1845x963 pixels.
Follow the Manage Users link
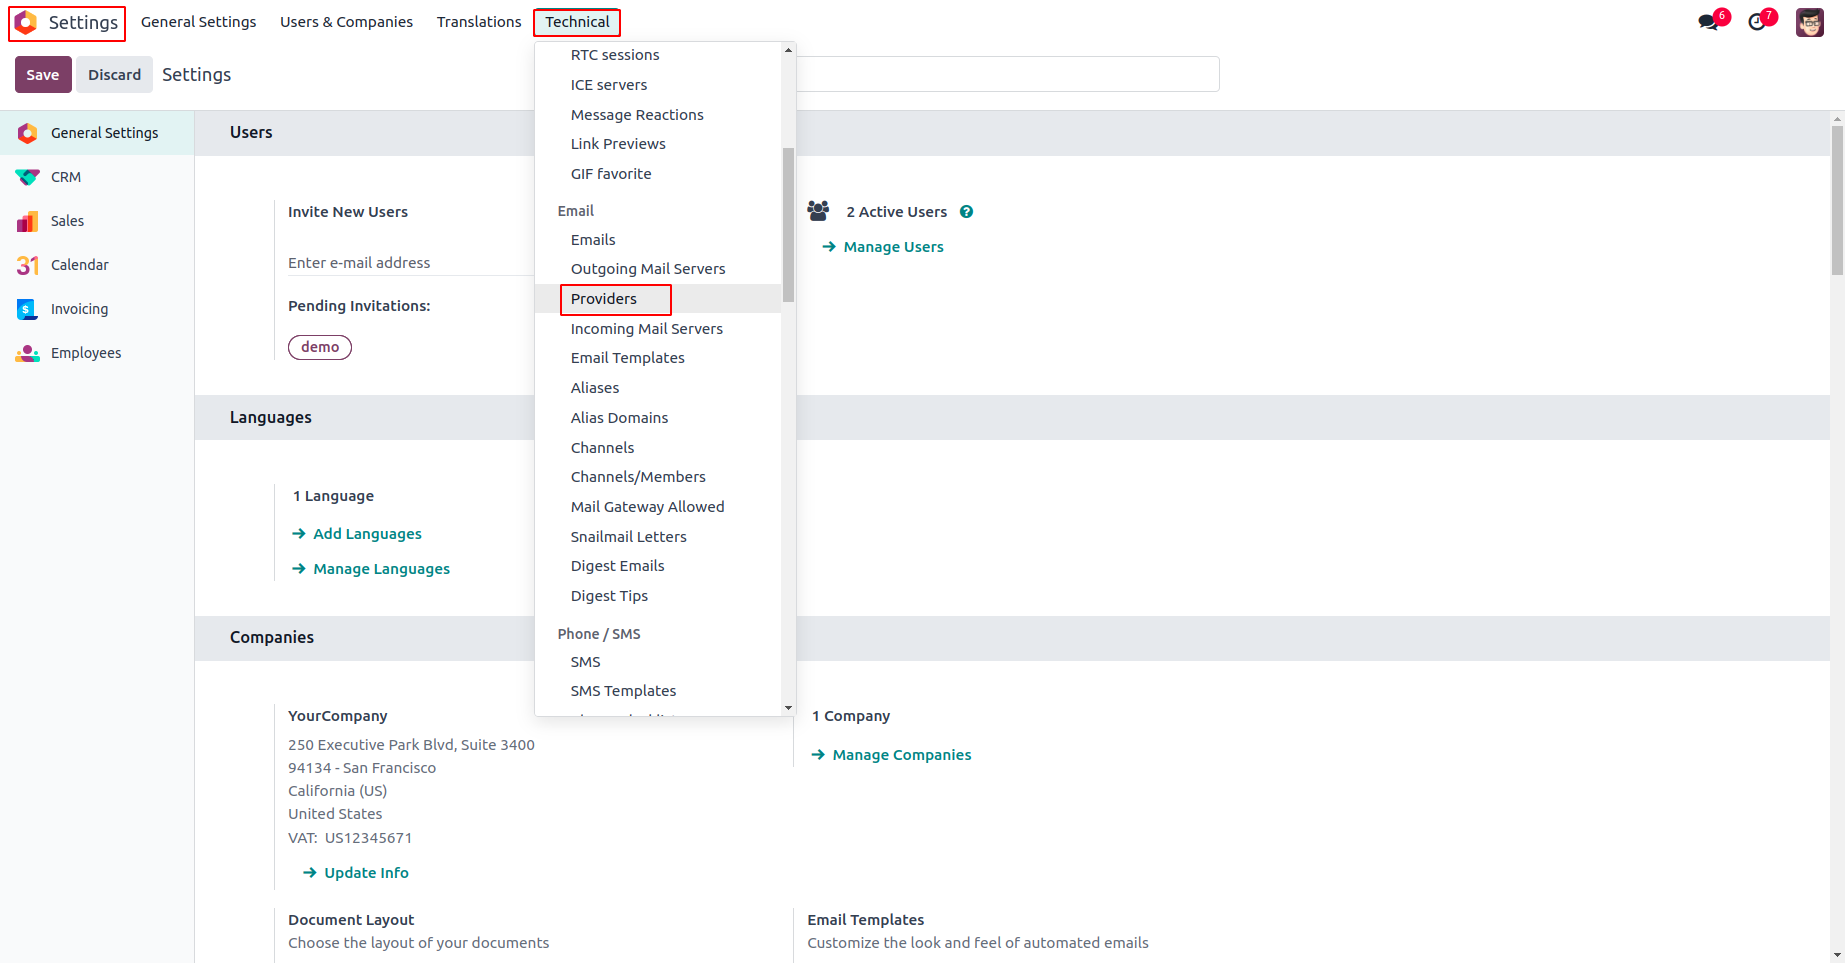893,247
